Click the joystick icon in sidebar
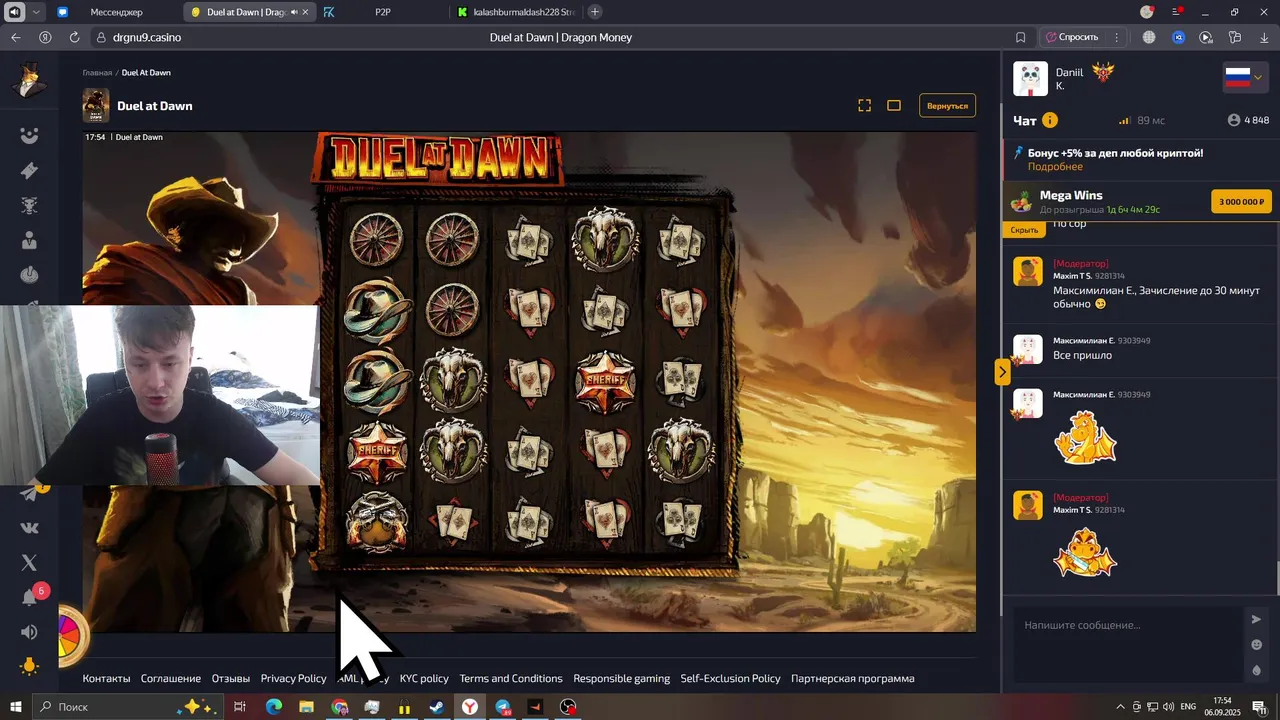 pyautogui.click(x=30, y=275)
